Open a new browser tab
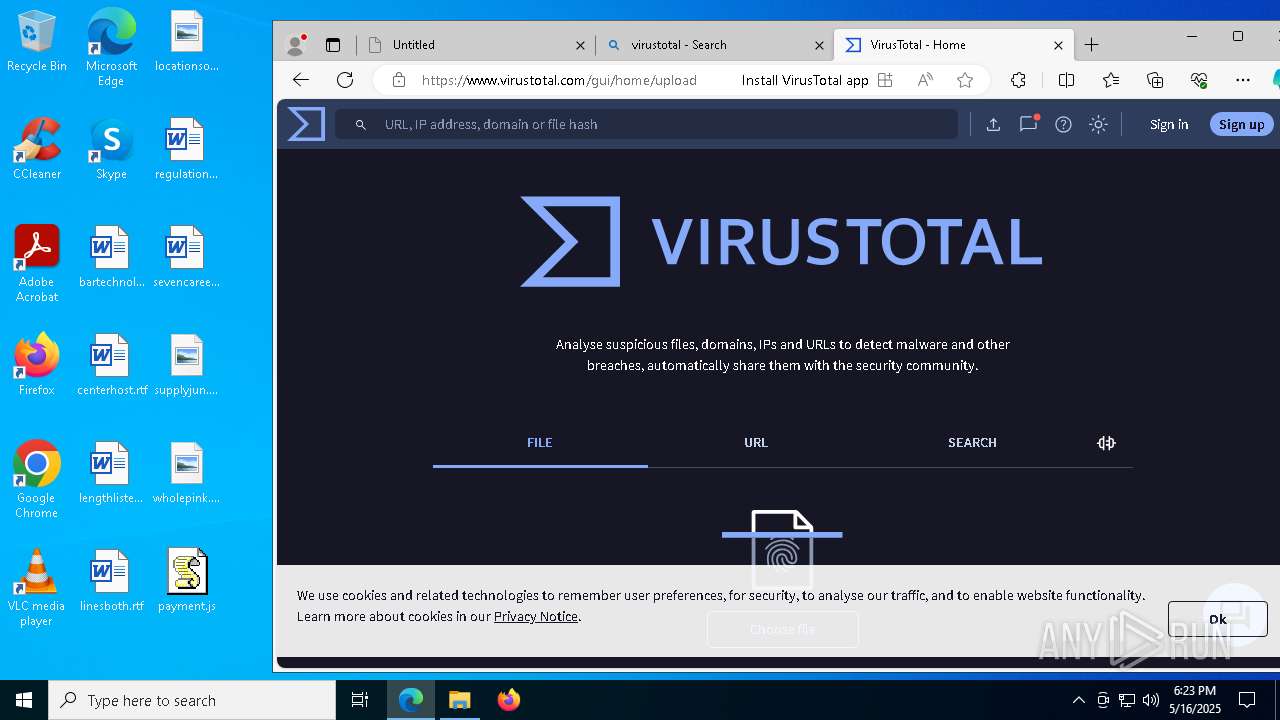The height and width of the screenshot is (720, 1280). tap(1091, 45)
